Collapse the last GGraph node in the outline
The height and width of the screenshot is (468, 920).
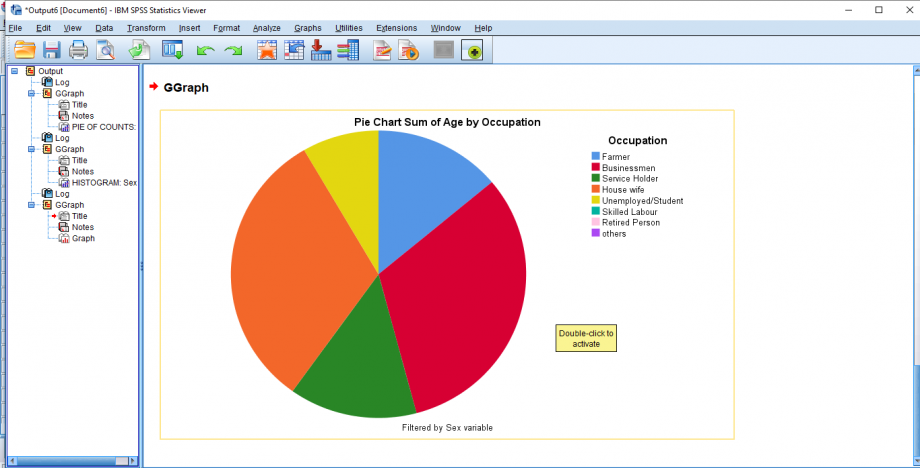click(32, 205)
